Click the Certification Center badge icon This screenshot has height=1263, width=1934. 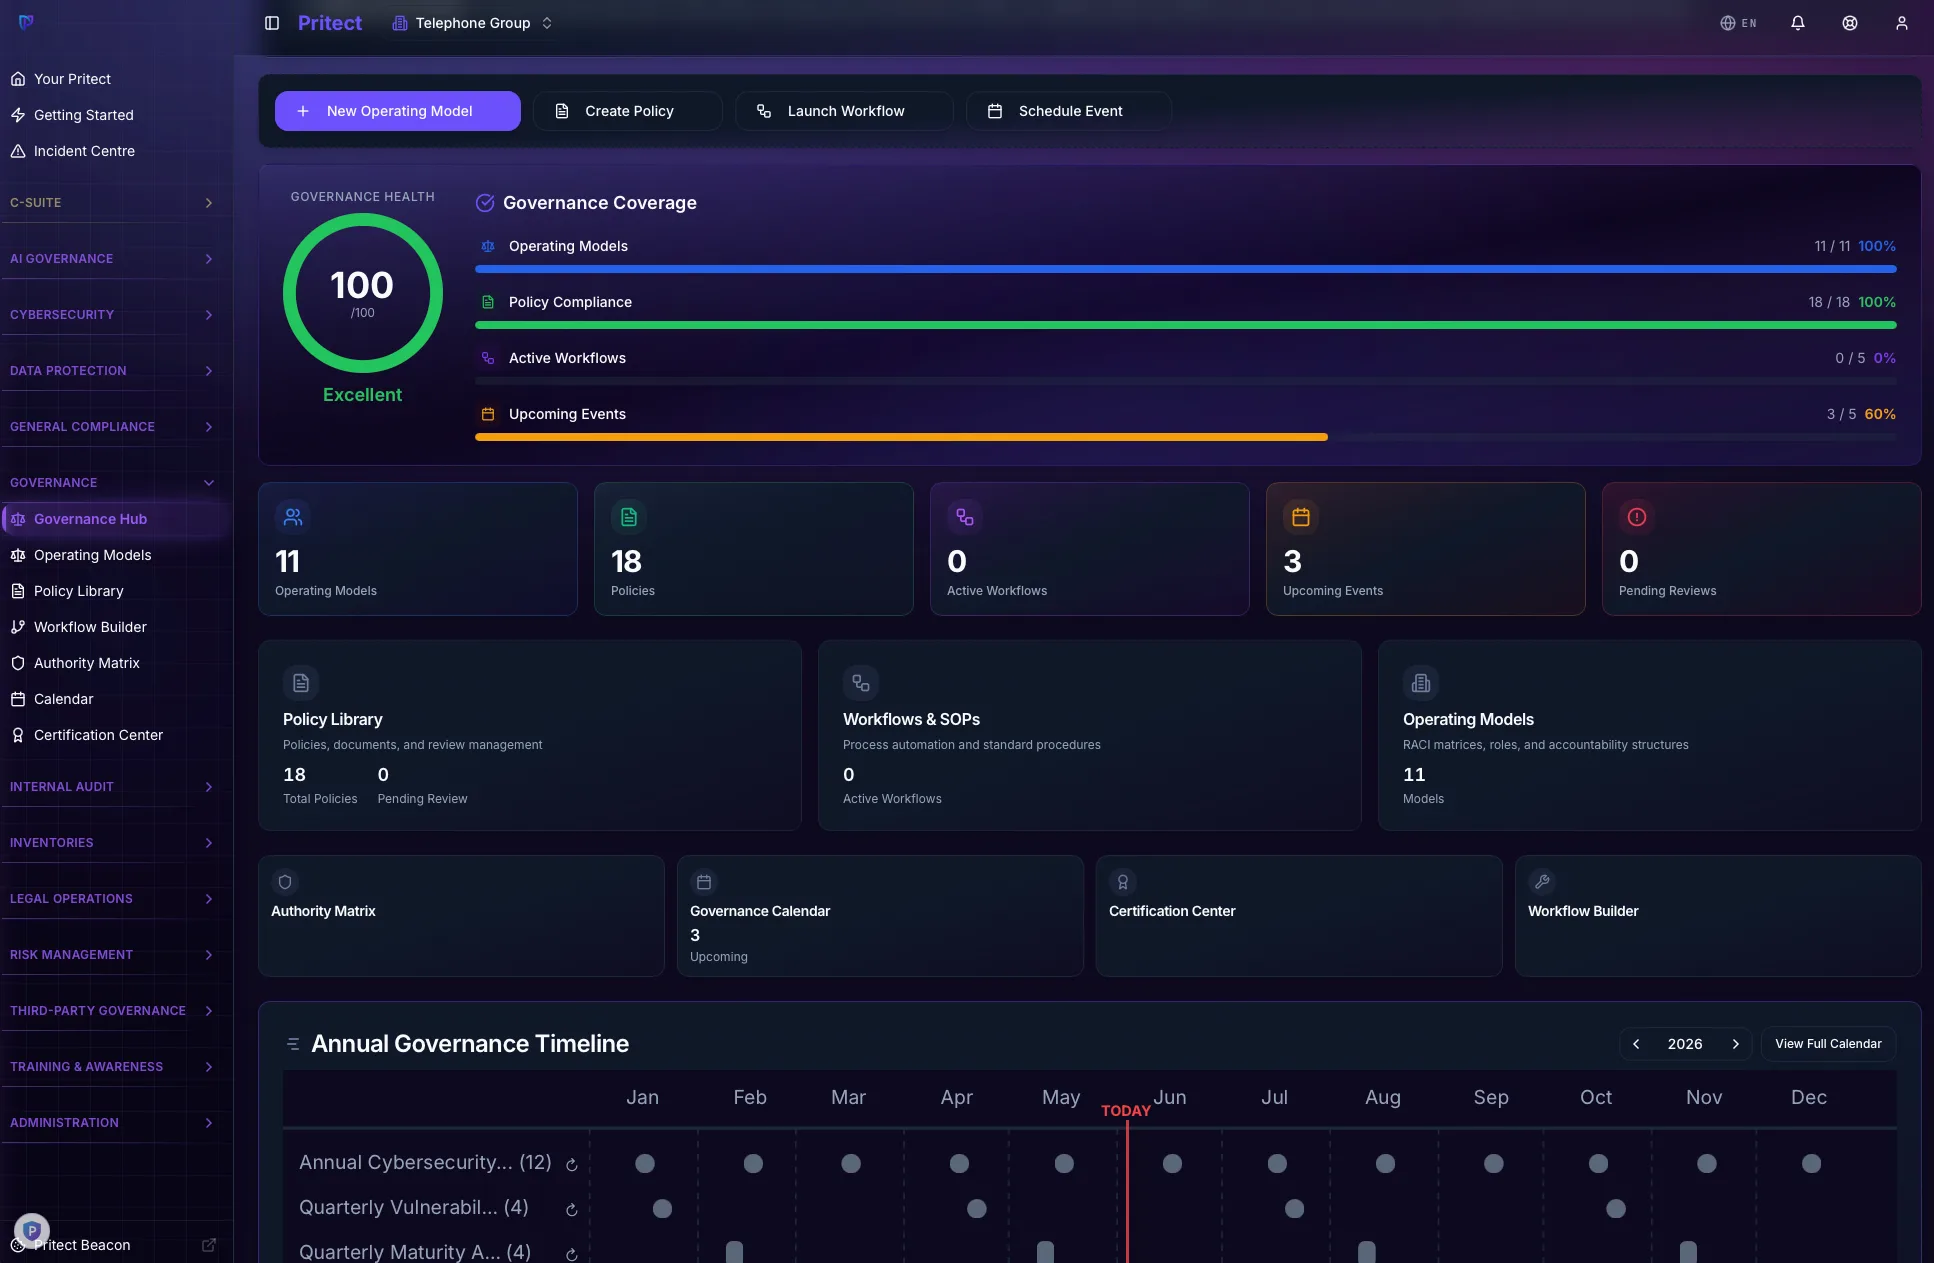pos(1123,882)
